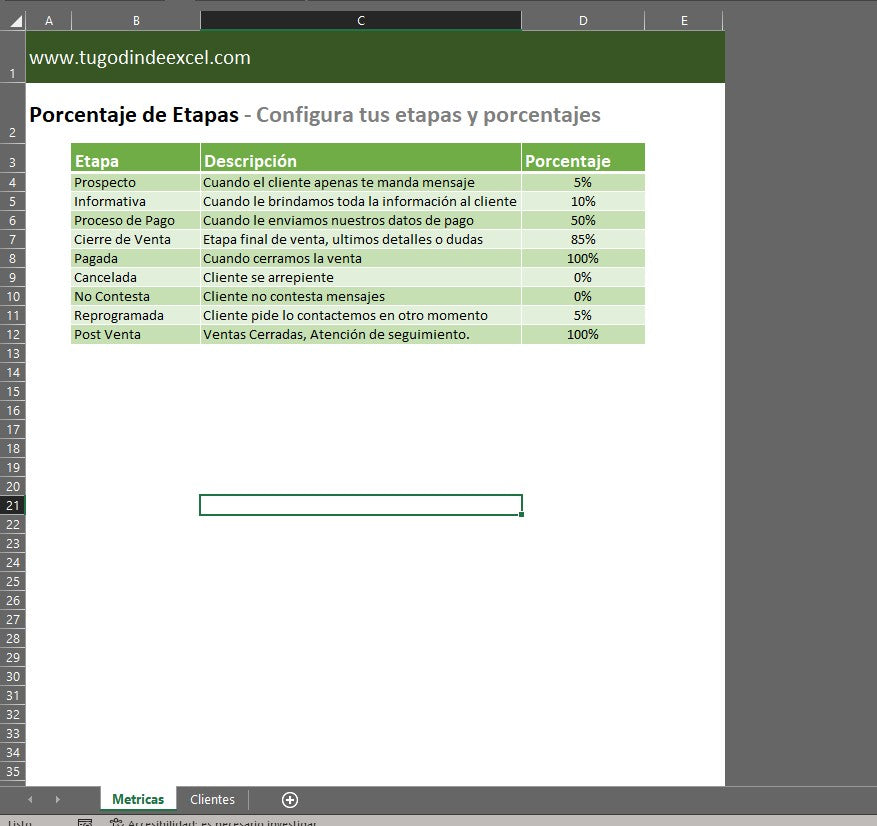Select the Post Venta cell
Viewport: 877px width, 826px height.
[135, 334]
